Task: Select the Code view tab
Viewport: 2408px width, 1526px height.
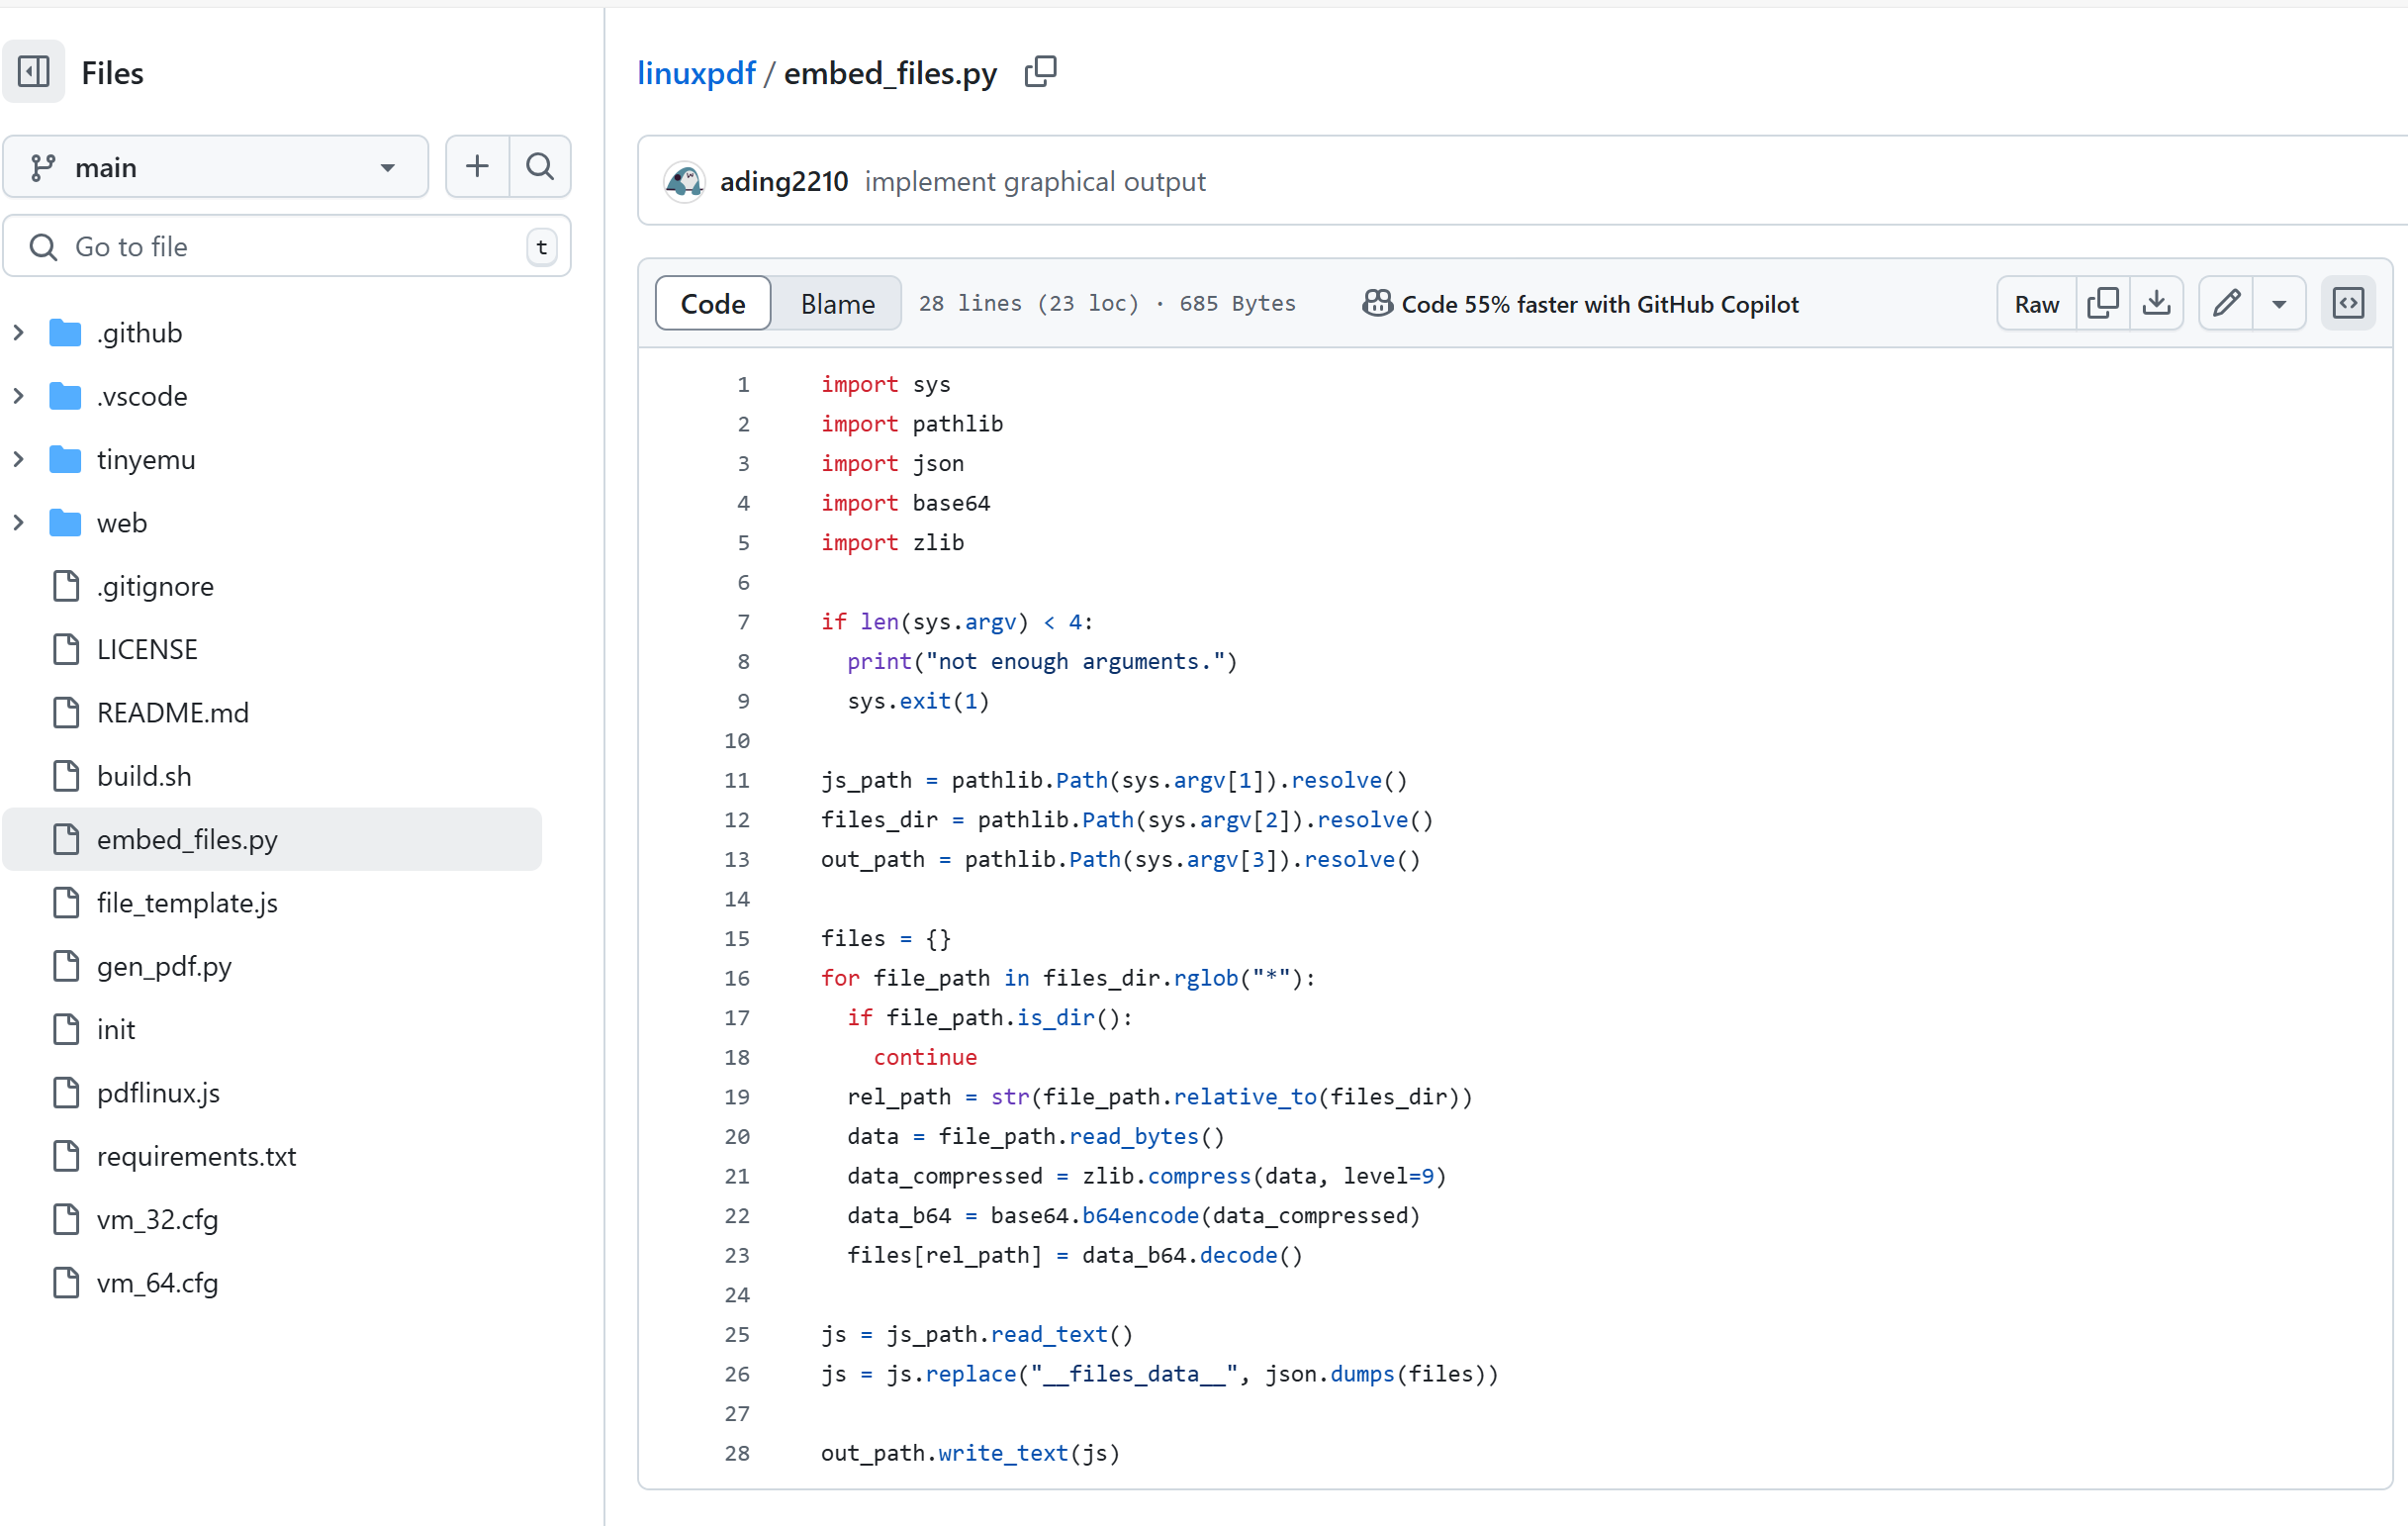Action: [712, 303]
